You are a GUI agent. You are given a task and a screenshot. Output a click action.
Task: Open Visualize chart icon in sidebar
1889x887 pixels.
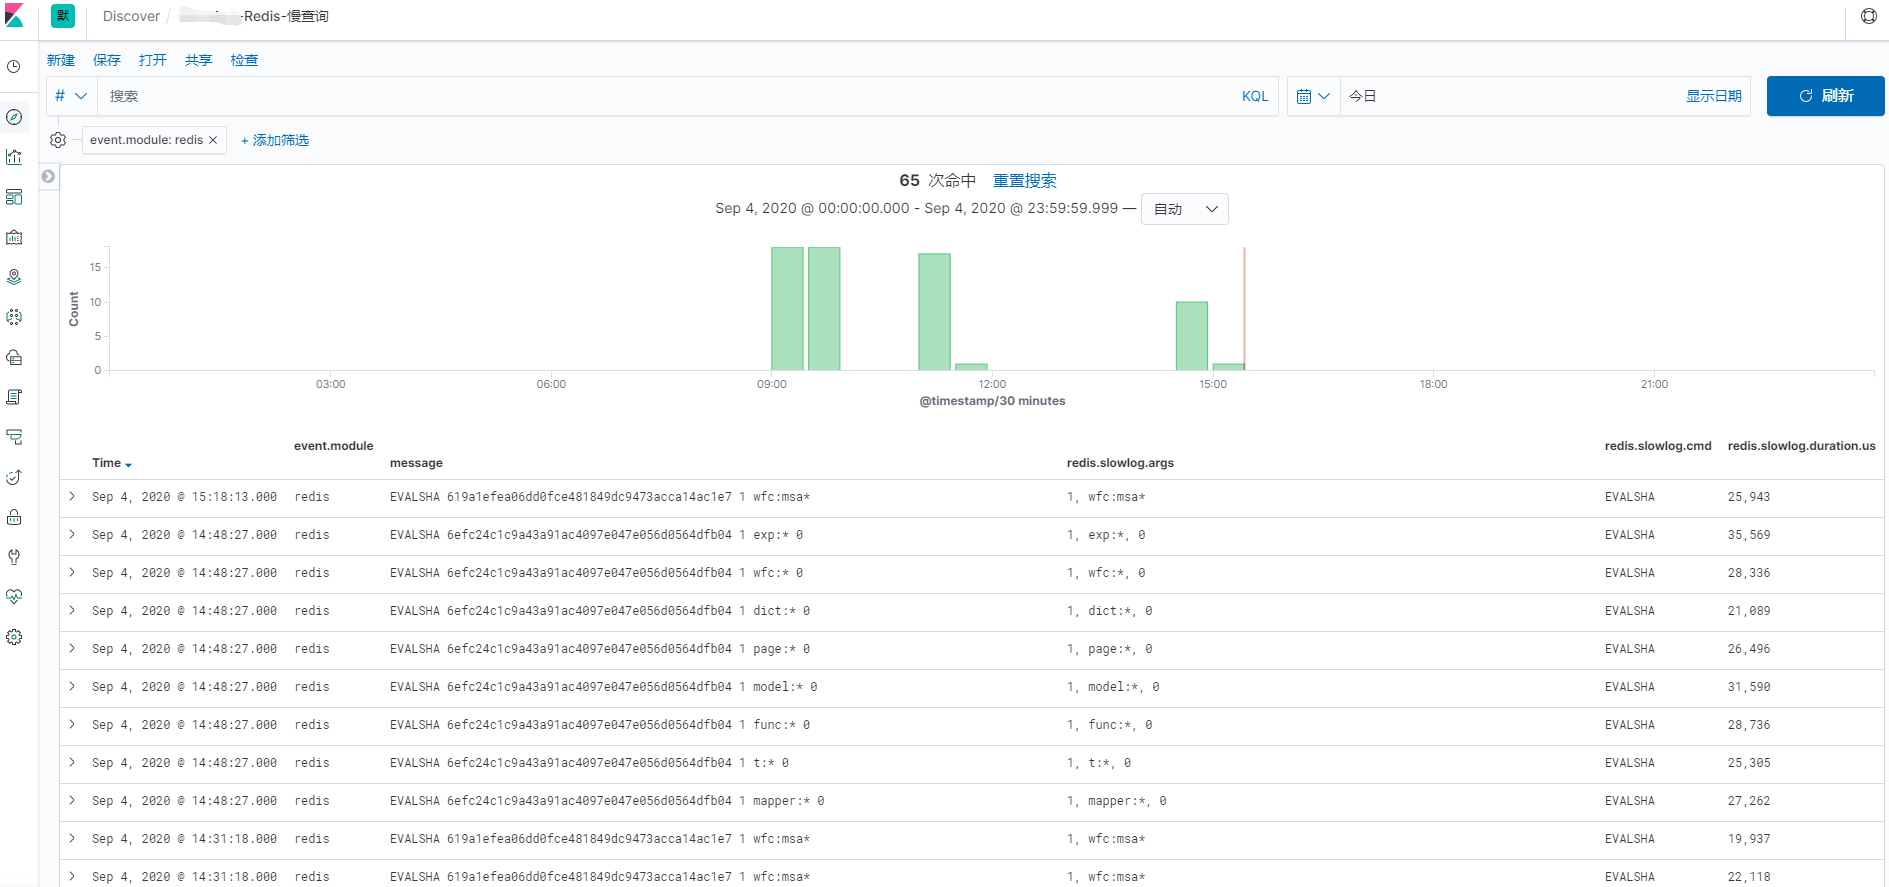click(14, 157)
